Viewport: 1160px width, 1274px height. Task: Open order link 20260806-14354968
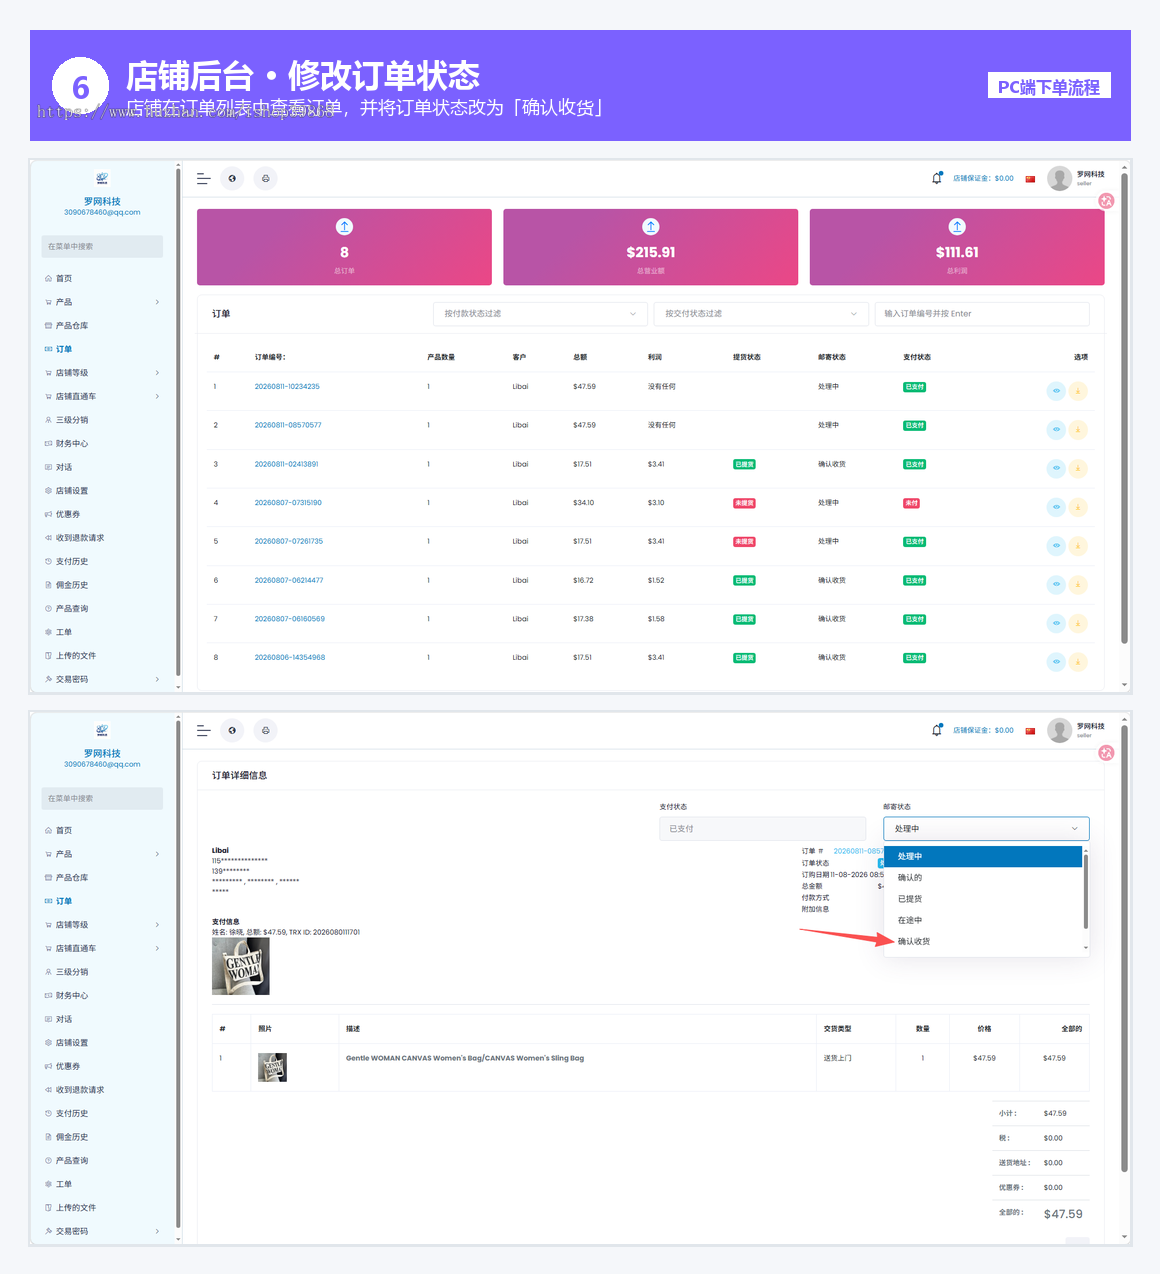(x=290, y=658)
